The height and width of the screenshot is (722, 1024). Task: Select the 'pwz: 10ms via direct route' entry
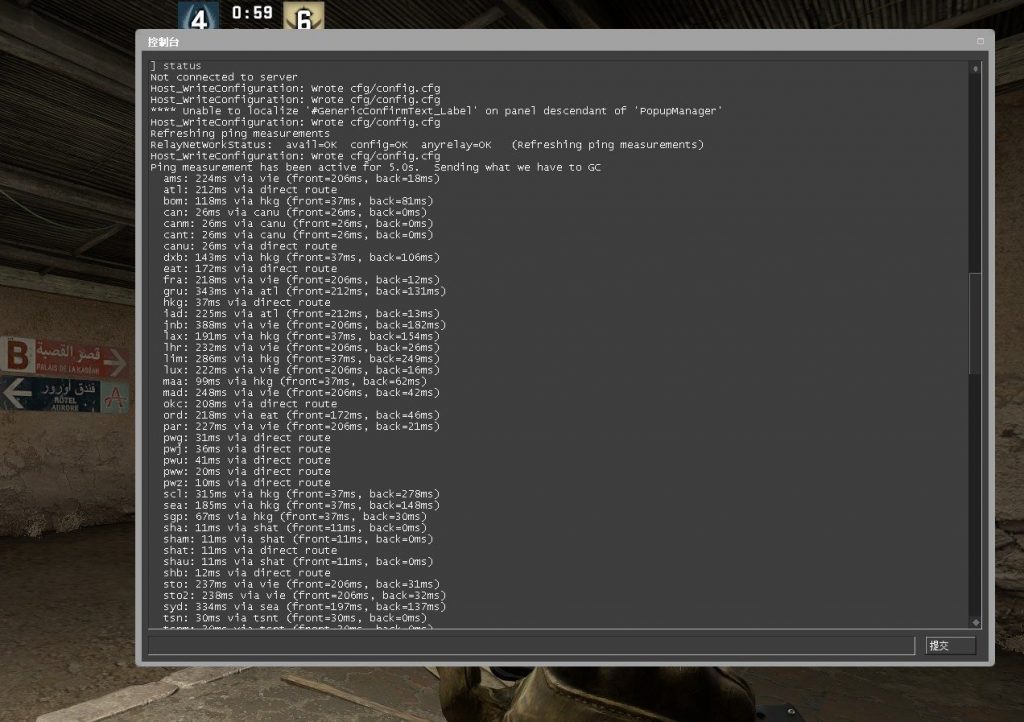click(x=246, y=483)
